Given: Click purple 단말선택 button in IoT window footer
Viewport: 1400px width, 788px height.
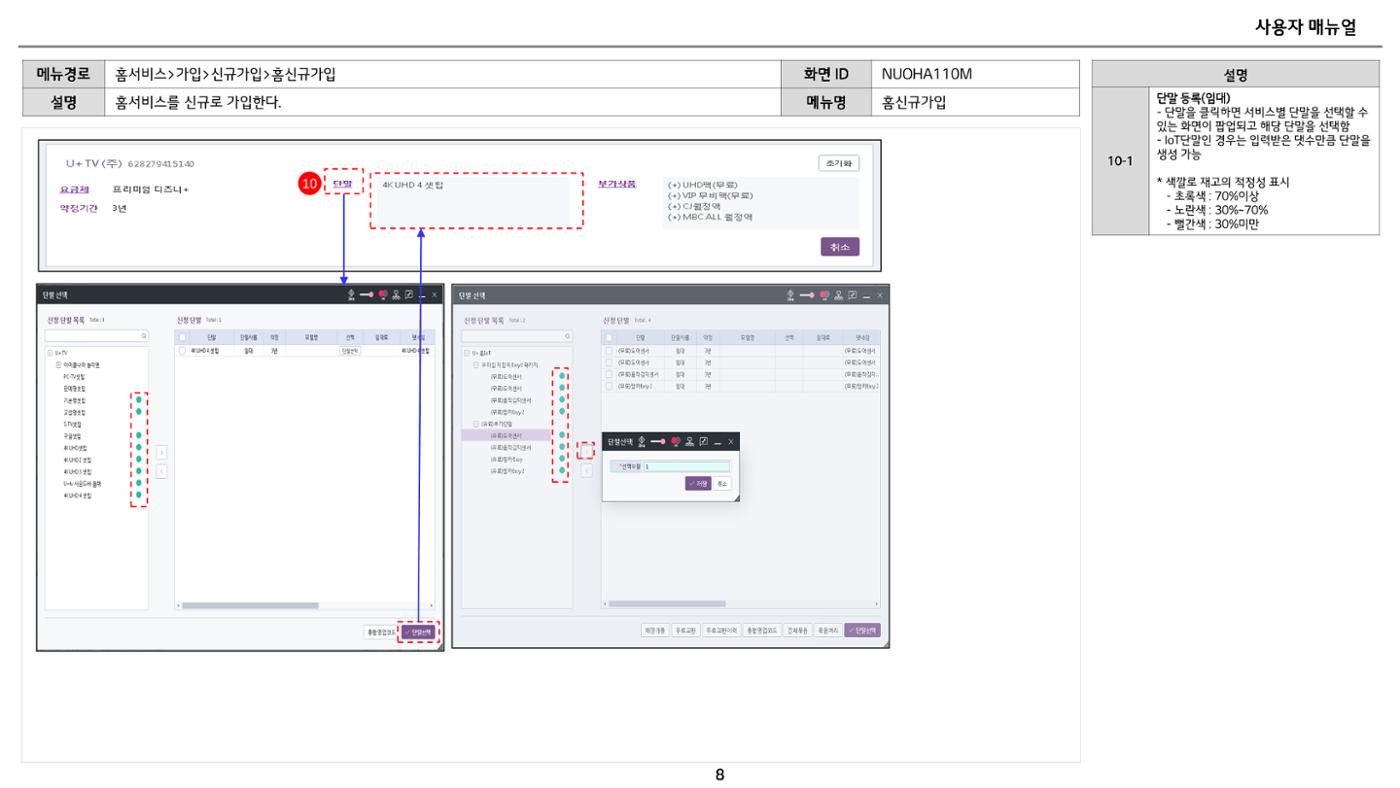Looking at the screenshot, I should coord(863,630).
